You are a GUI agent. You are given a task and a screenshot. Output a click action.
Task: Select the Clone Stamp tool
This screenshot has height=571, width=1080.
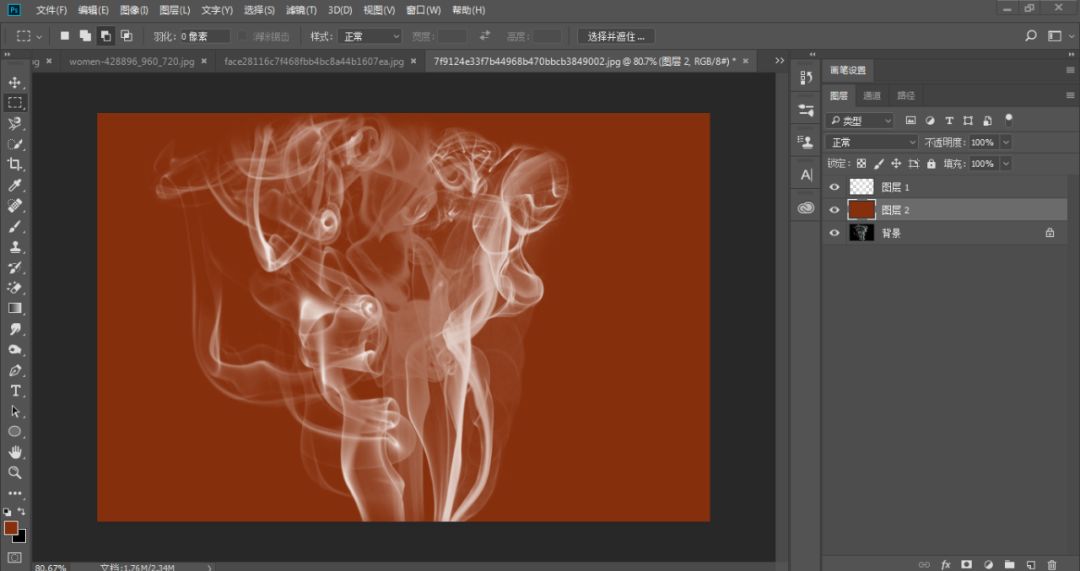(14, 247)
